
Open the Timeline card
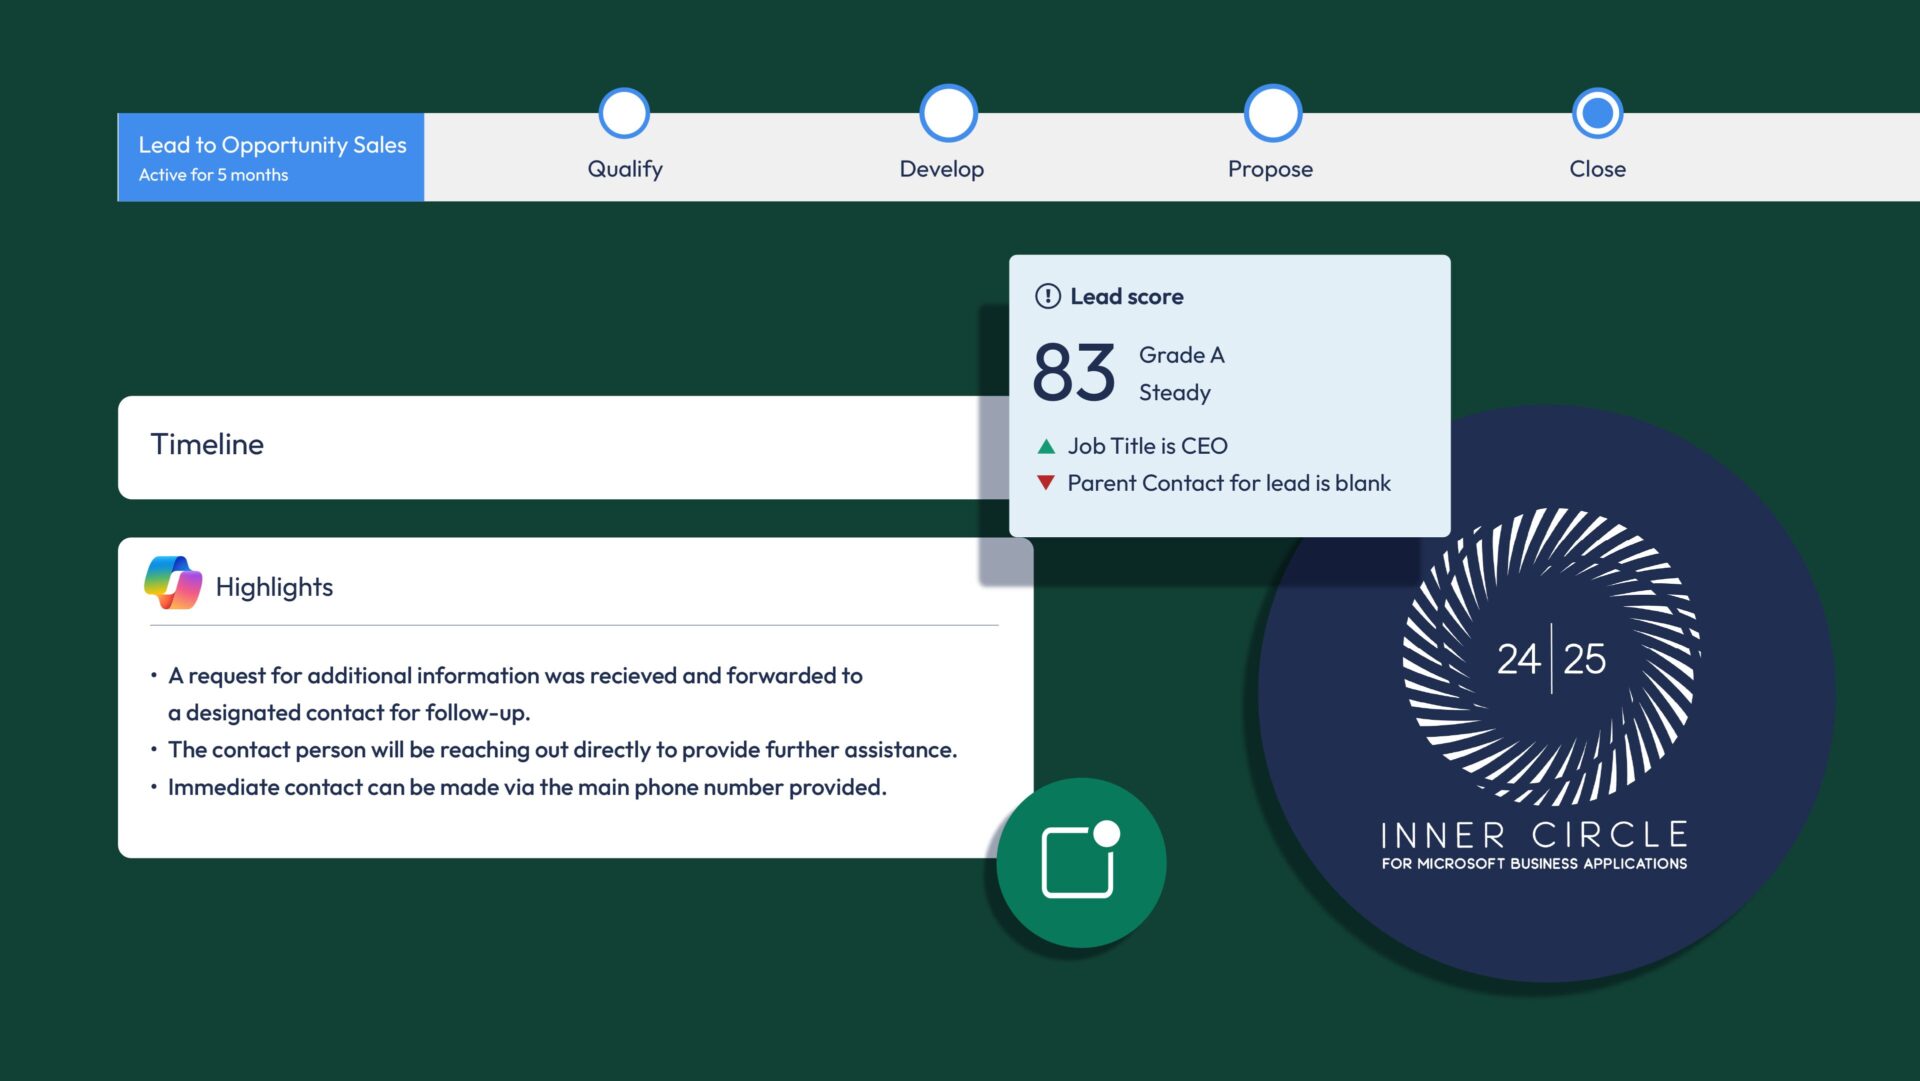[565, 447]
